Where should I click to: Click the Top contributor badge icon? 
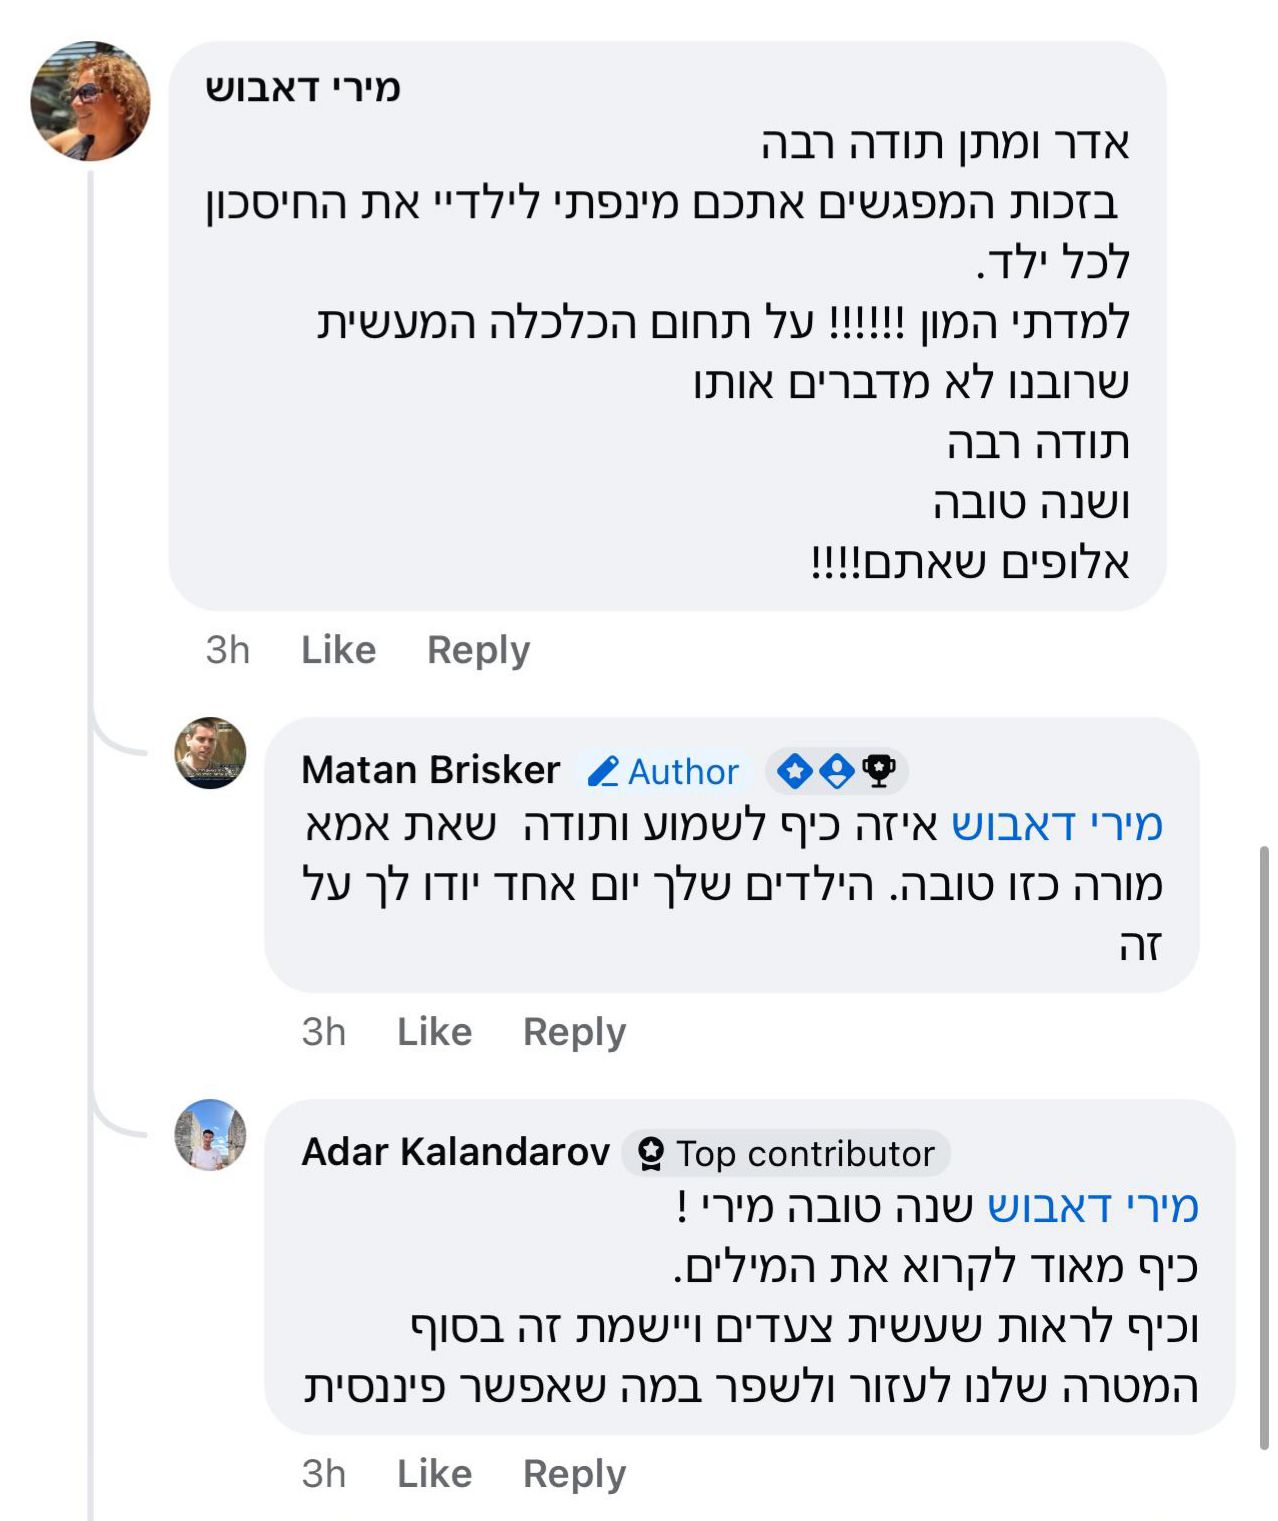point(651,1154)
